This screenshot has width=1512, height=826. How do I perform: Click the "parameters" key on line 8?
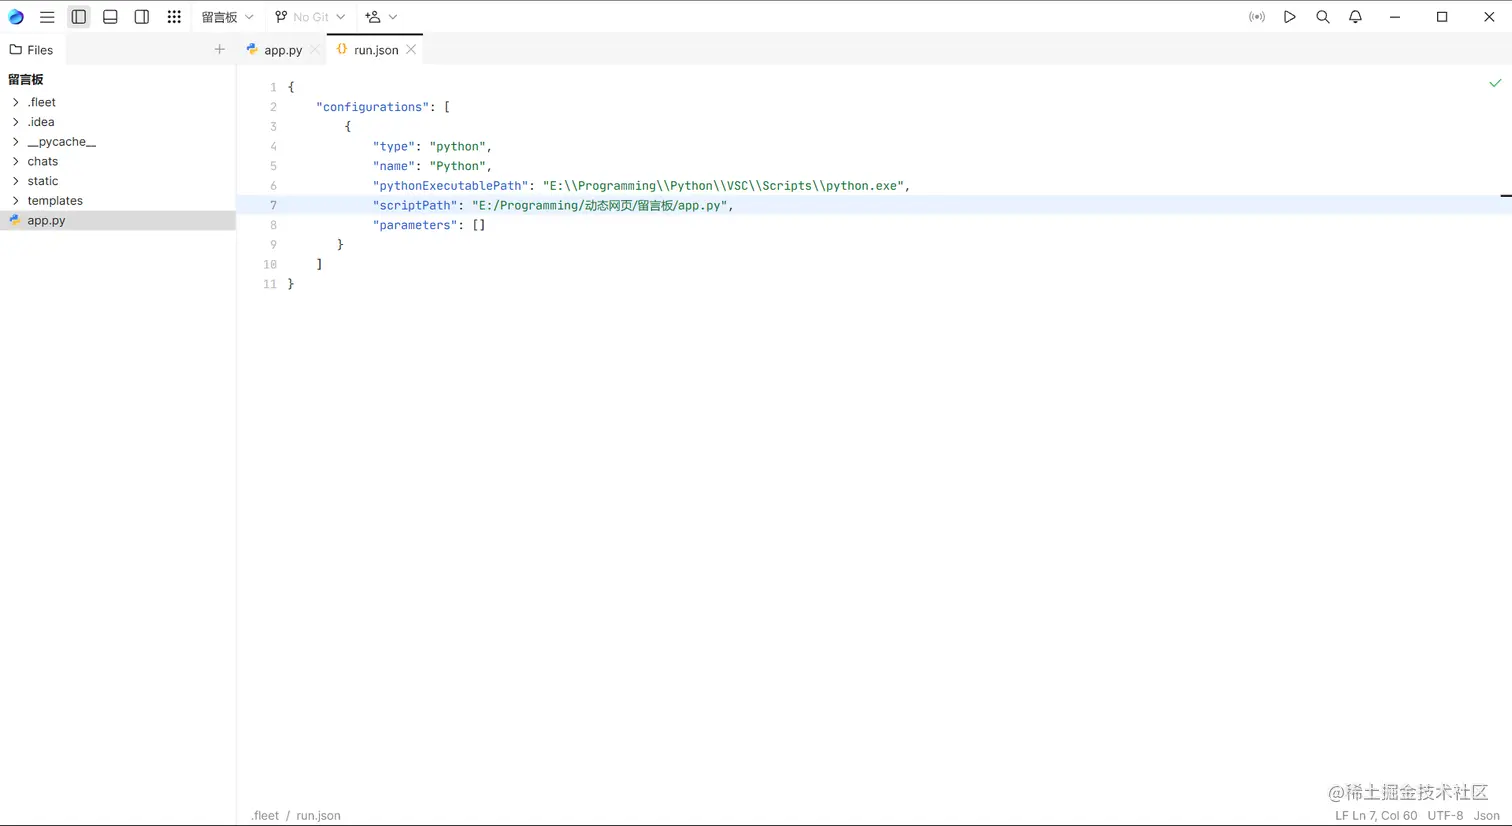[415, 225]
